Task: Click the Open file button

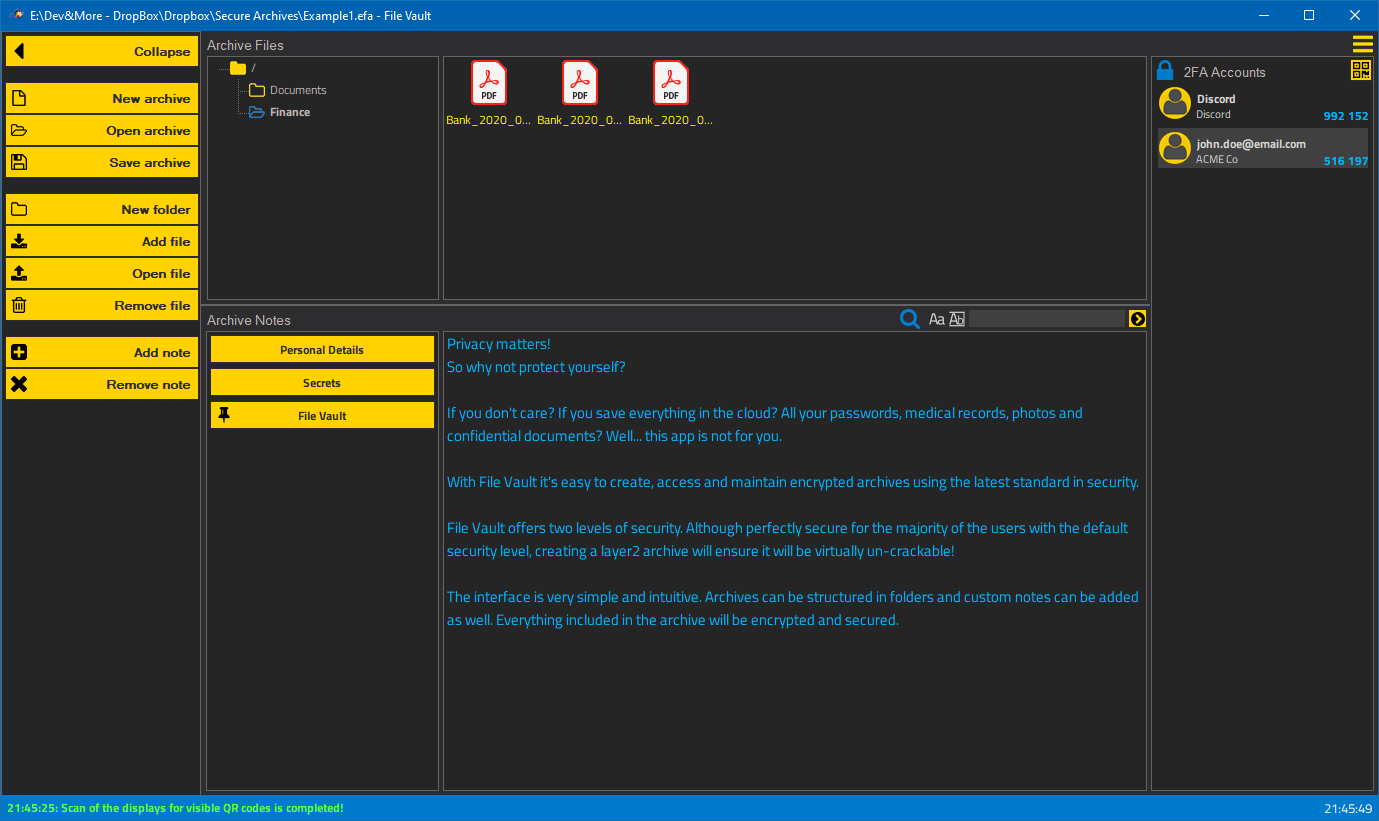Action: [x=102, y=273]
